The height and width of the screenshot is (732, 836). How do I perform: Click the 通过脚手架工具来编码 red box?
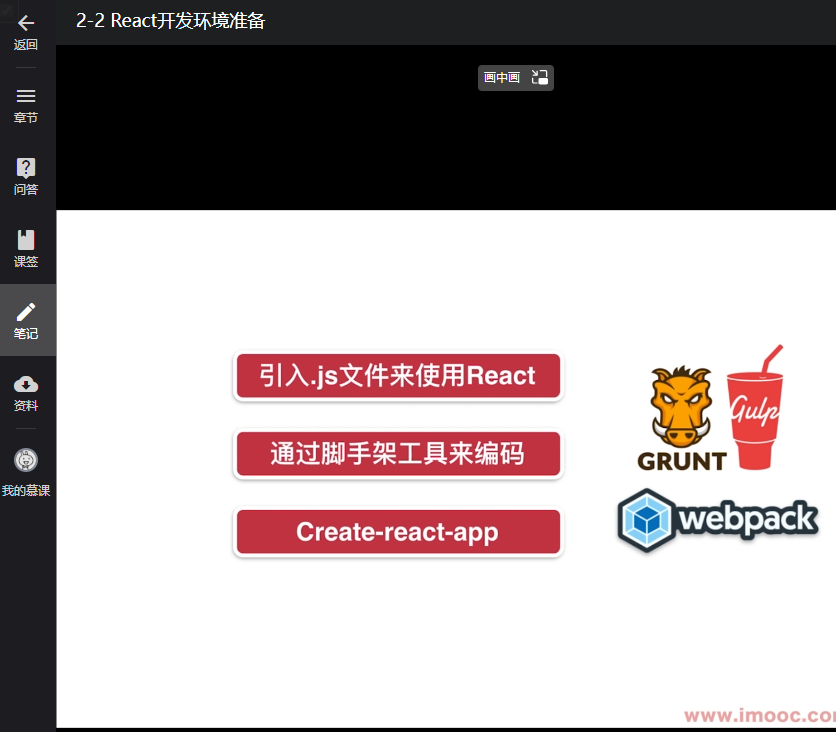click(398, 454)
